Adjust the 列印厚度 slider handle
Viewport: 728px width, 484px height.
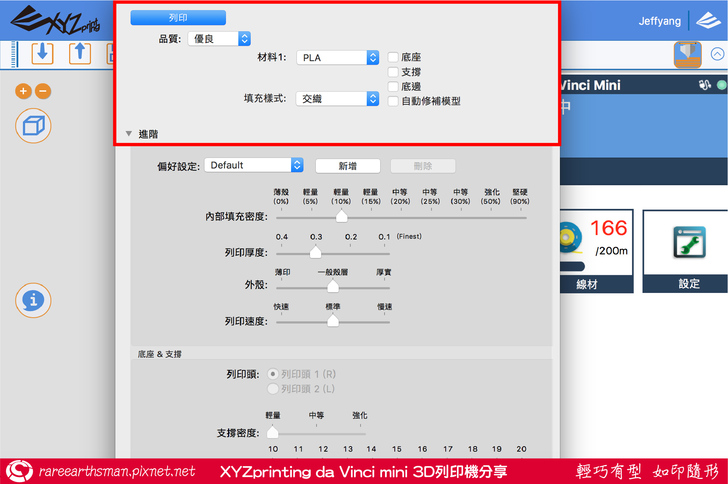pos(316,252)
